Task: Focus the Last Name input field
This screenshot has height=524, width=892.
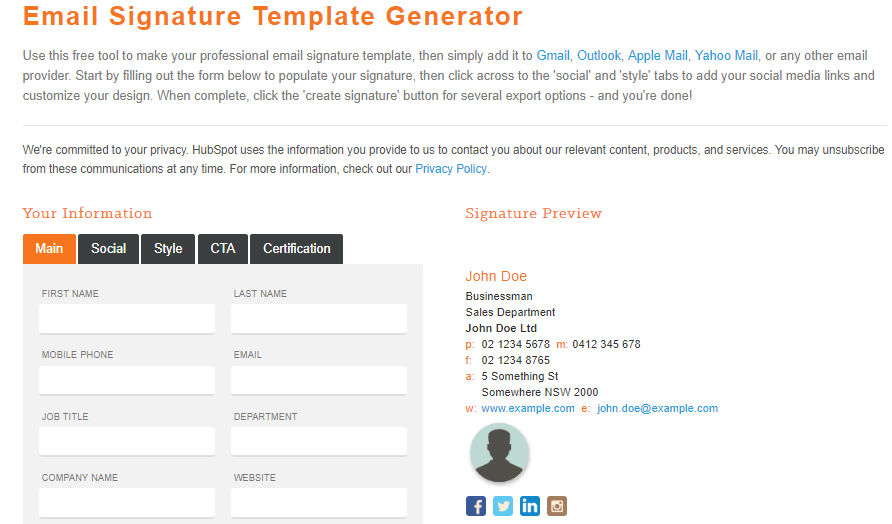Action: coord(319,319)
